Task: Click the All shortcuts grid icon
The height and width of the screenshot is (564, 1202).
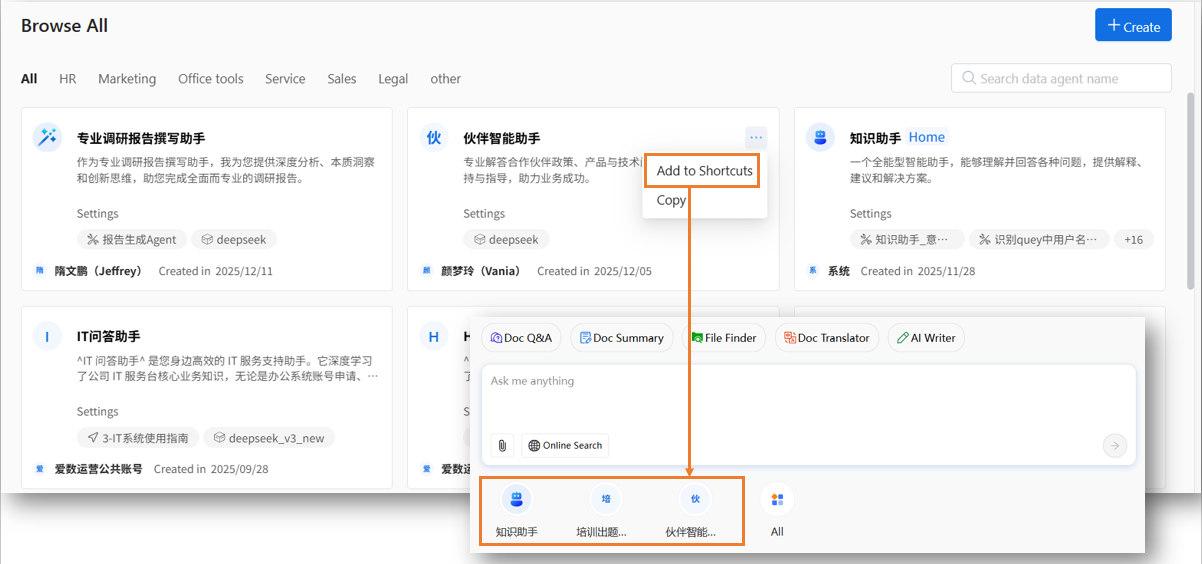Action: (777, 499)
